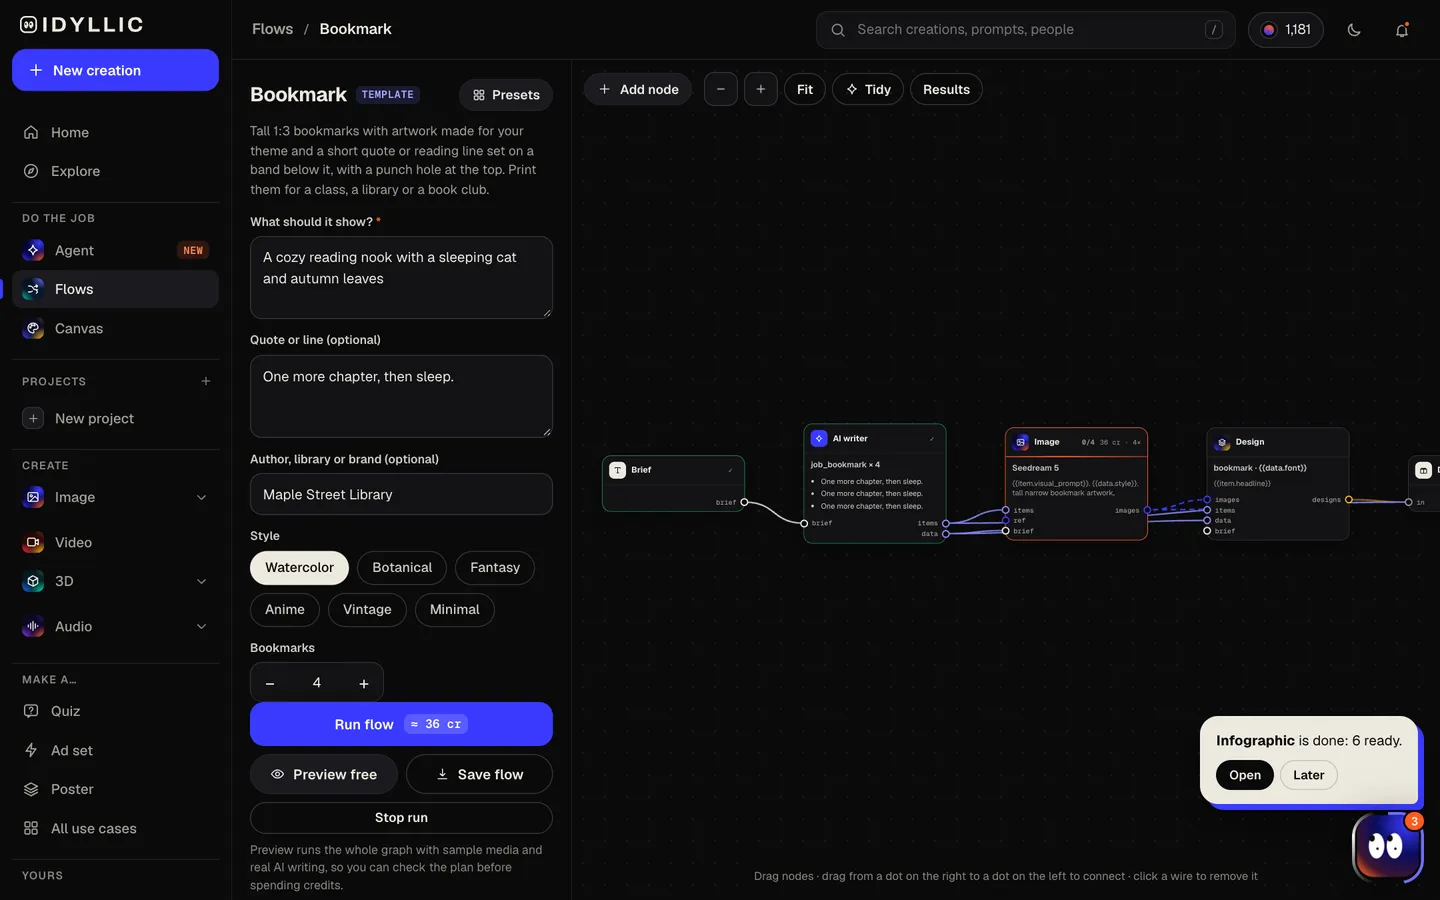Toggle dark mode with the moon icon
The height and width of the screenshot is (900, 1440).
[1354, 30]
